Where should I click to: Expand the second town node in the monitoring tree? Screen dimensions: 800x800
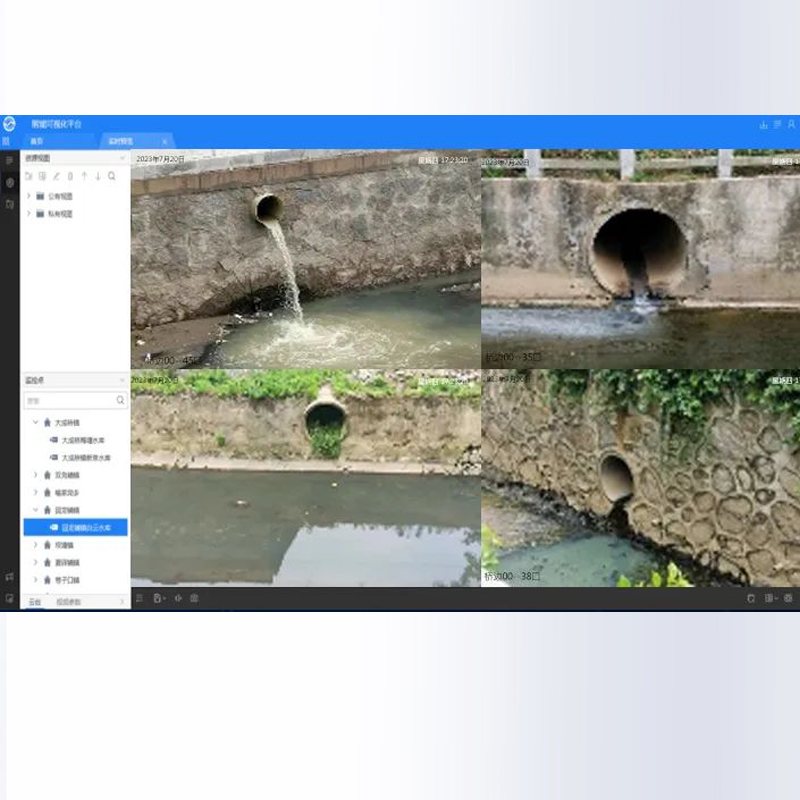click(x=35, y=475)
